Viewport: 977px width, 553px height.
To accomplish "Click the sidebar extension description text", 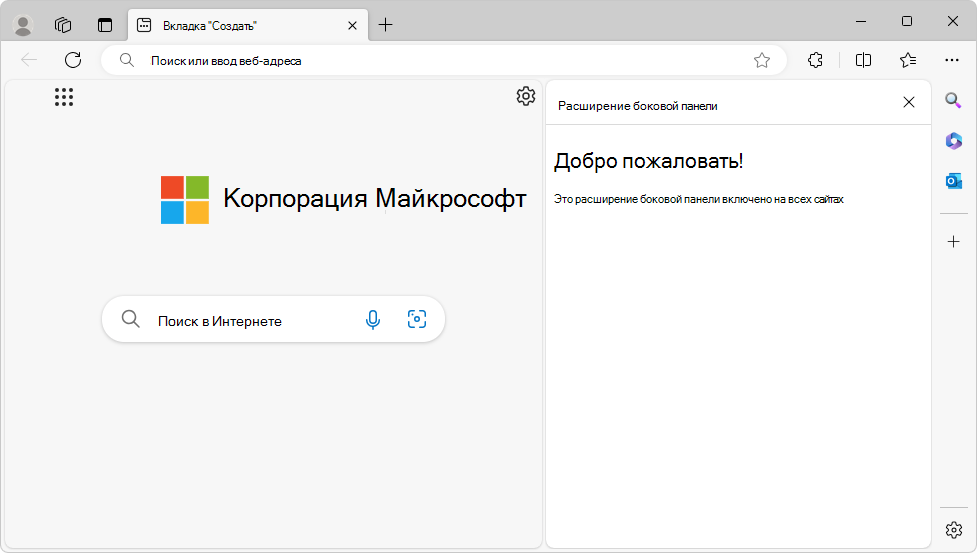I will (698, 199).
